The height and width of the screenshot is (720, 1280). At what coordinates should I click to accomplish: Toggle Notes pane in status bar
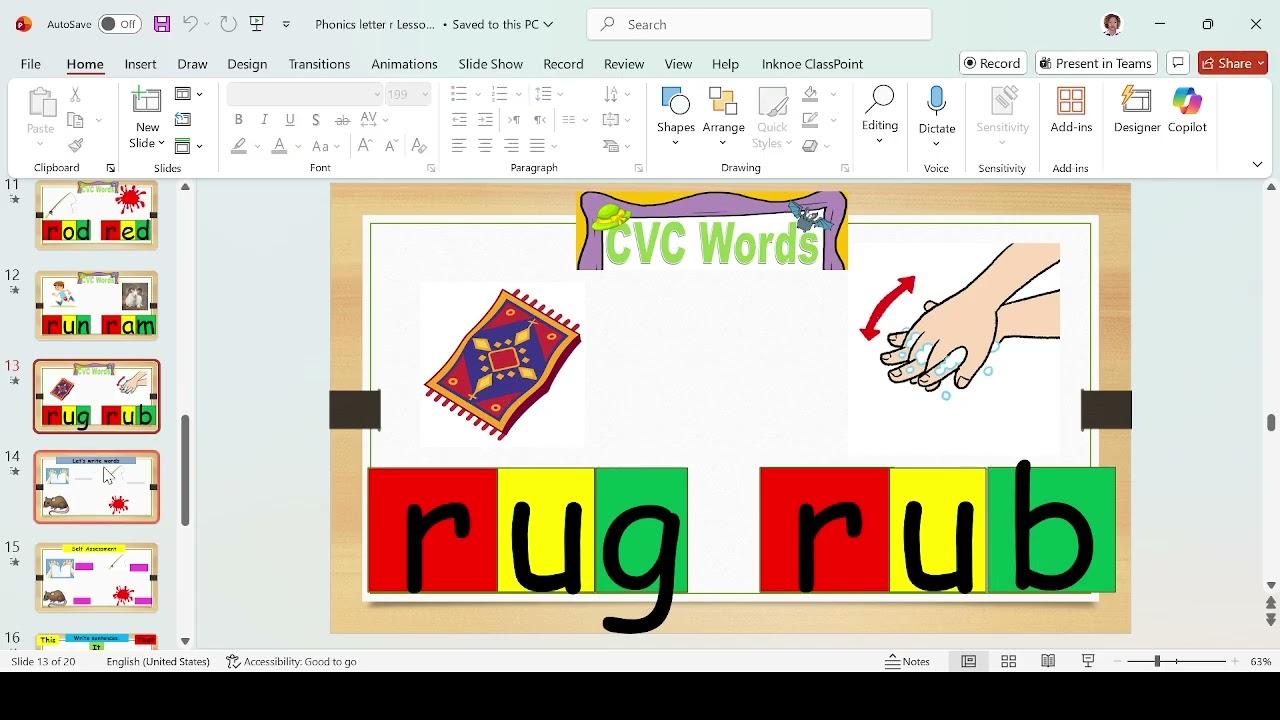point(908,662)
